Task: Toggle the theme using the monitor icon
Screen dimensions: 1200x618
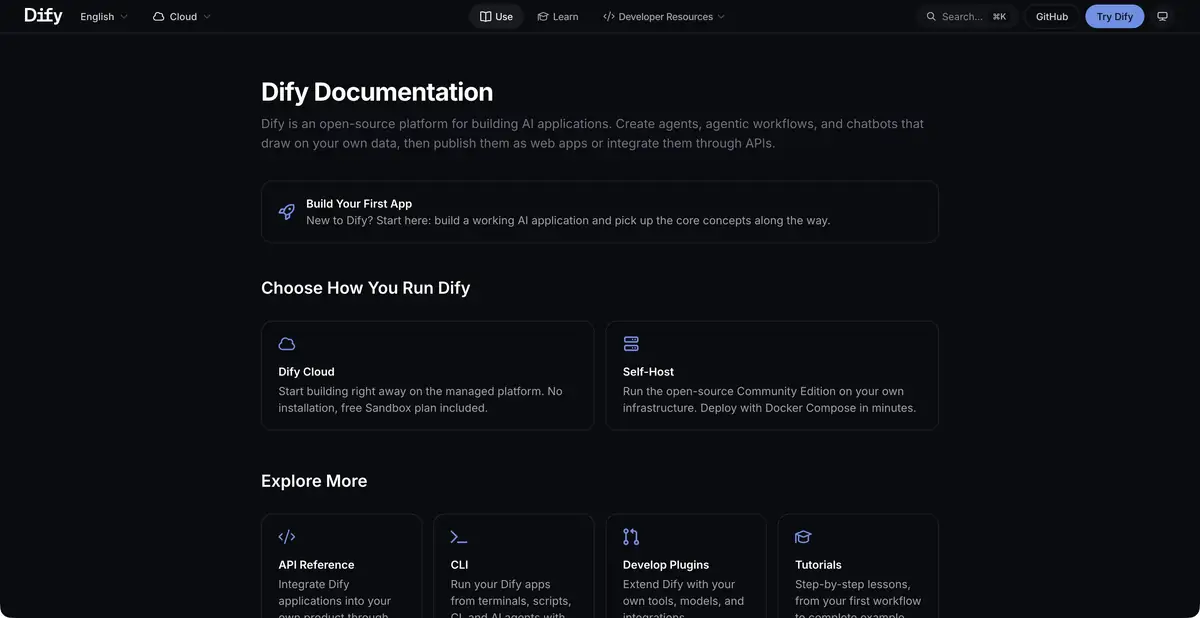Action: point(1162,17)
